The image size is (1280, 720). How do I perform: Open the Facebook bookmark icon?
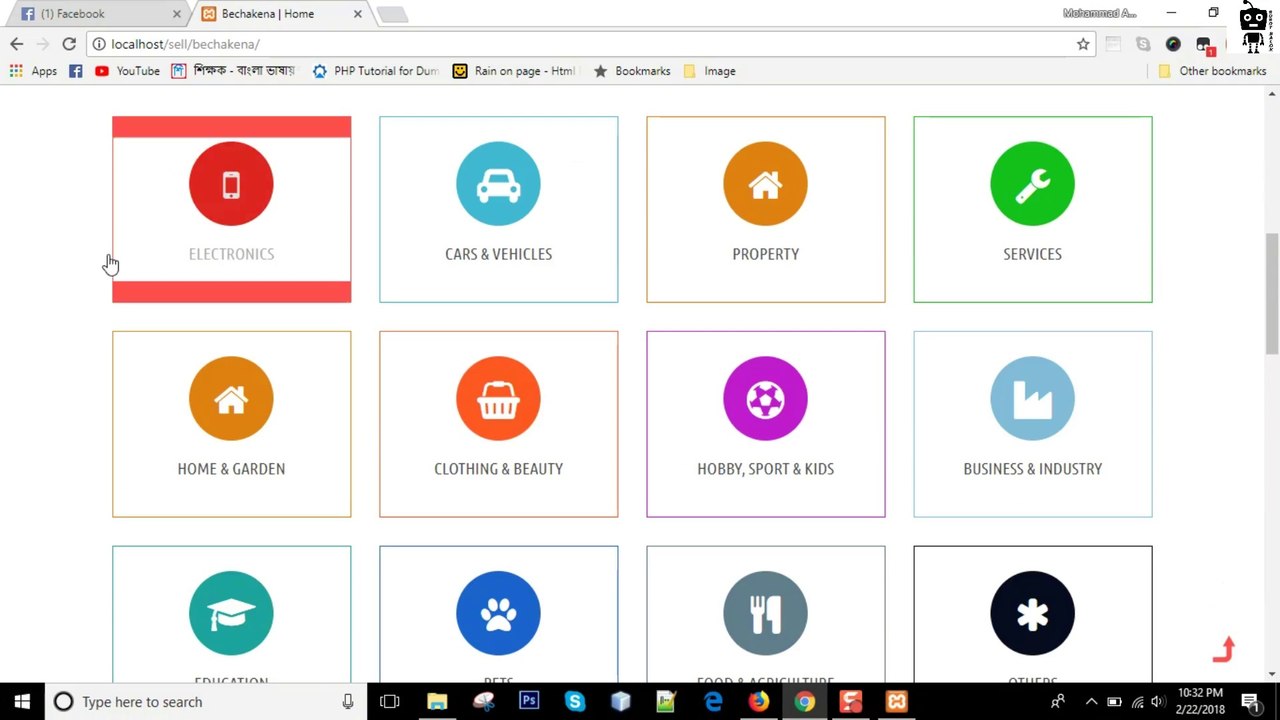click(76, 71)
